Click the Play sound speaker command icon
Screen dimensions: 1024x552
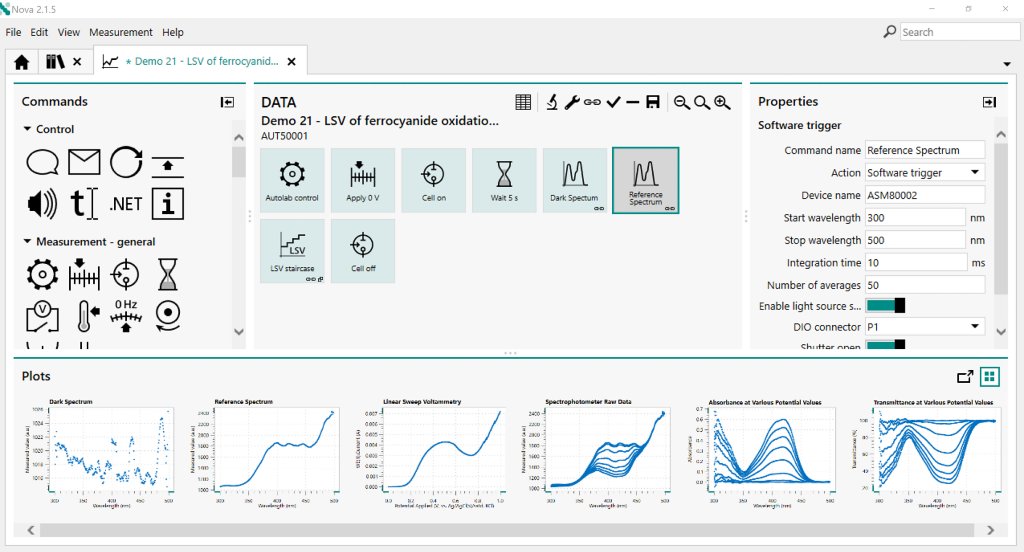[x=42, y=204]
